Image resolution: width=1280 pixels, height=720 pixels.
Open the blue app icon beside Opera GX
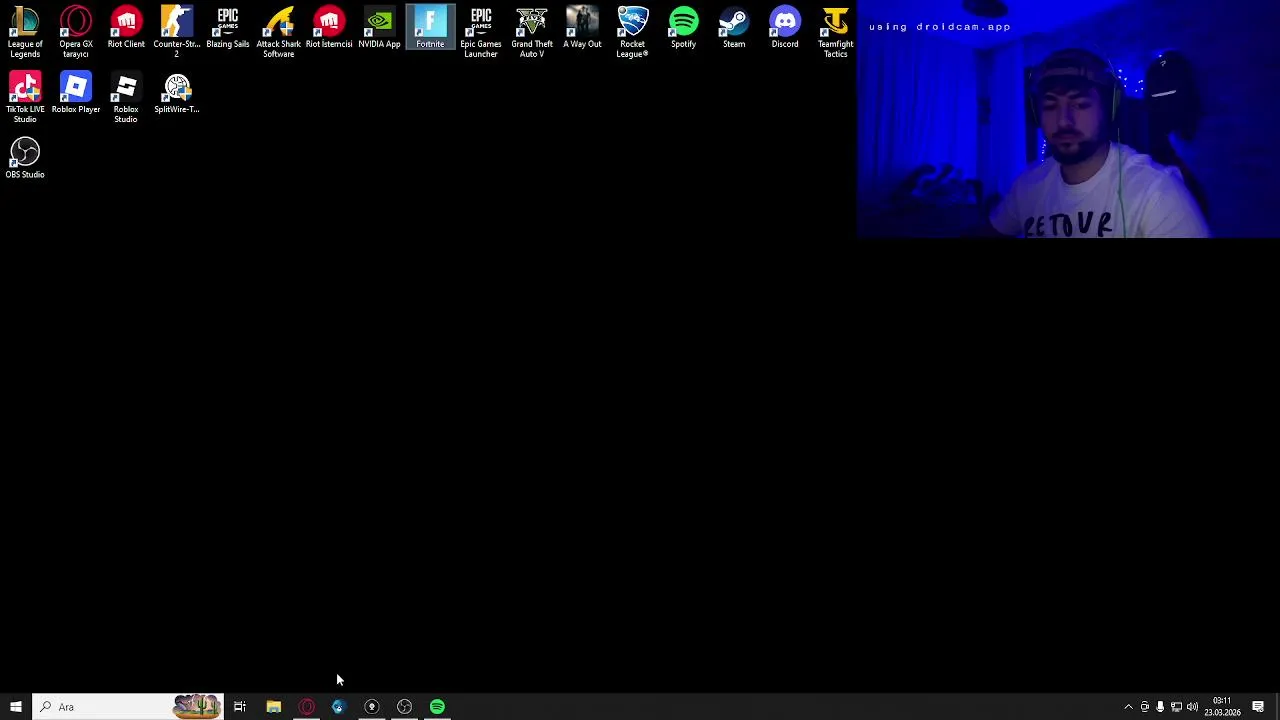pos(338,707)
